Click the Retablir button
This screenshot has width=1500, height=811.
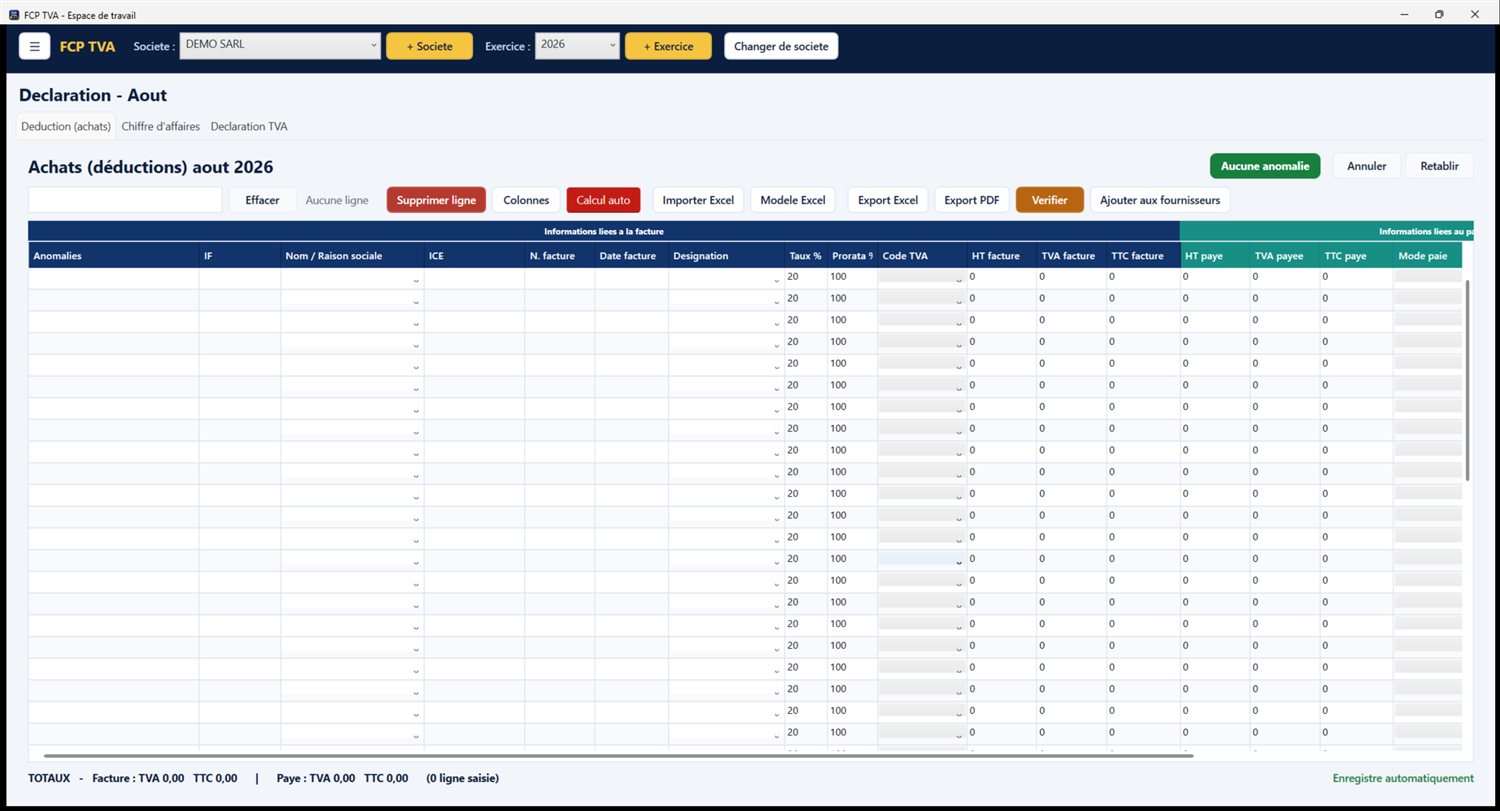1439,166
